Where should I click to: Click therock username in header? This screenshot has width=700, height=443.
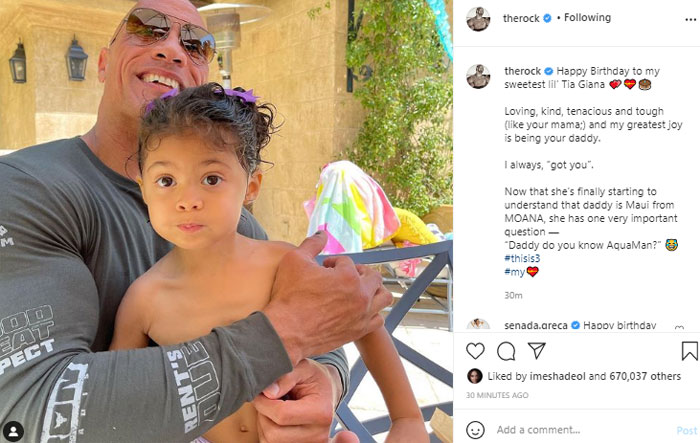[521, 18]
